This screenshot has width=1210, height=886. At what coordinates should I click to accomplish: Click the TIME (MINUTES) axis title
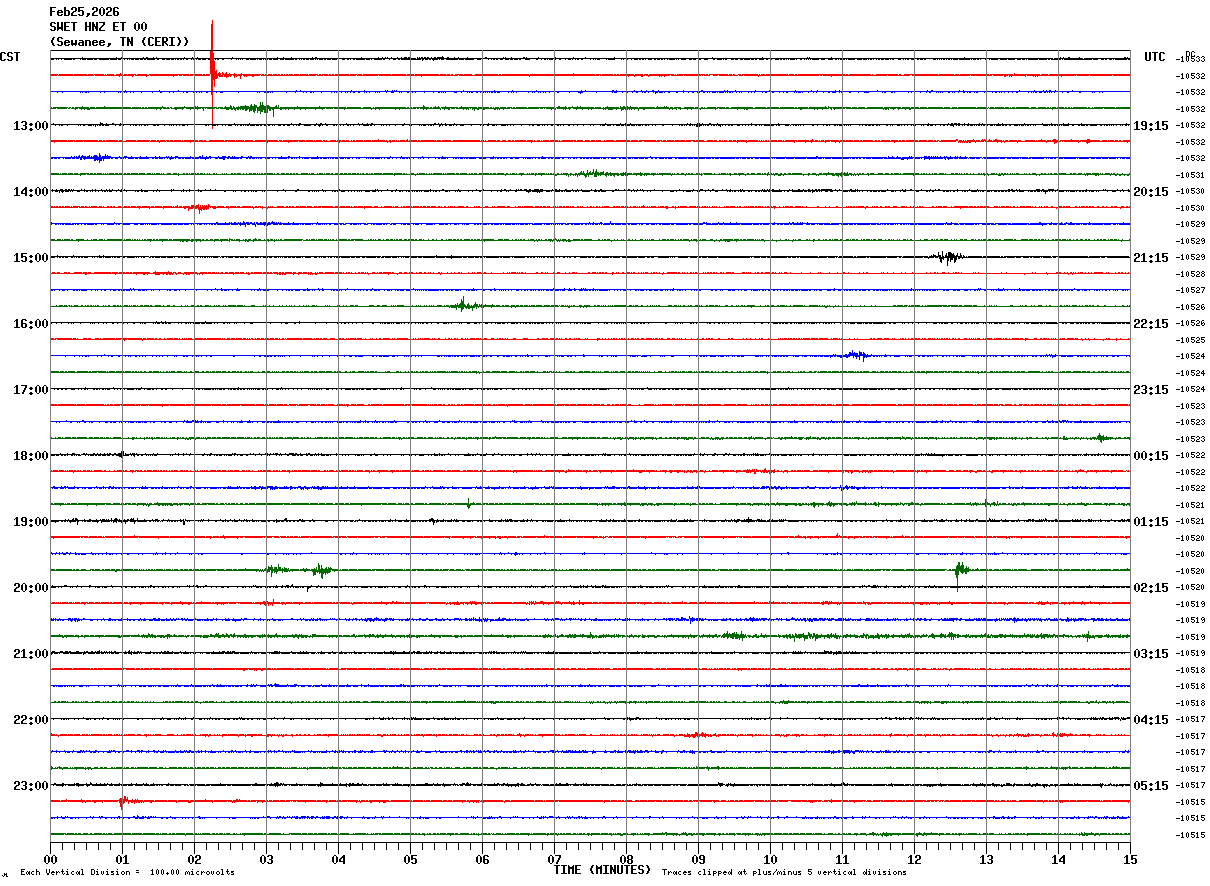tap(601, 870)
